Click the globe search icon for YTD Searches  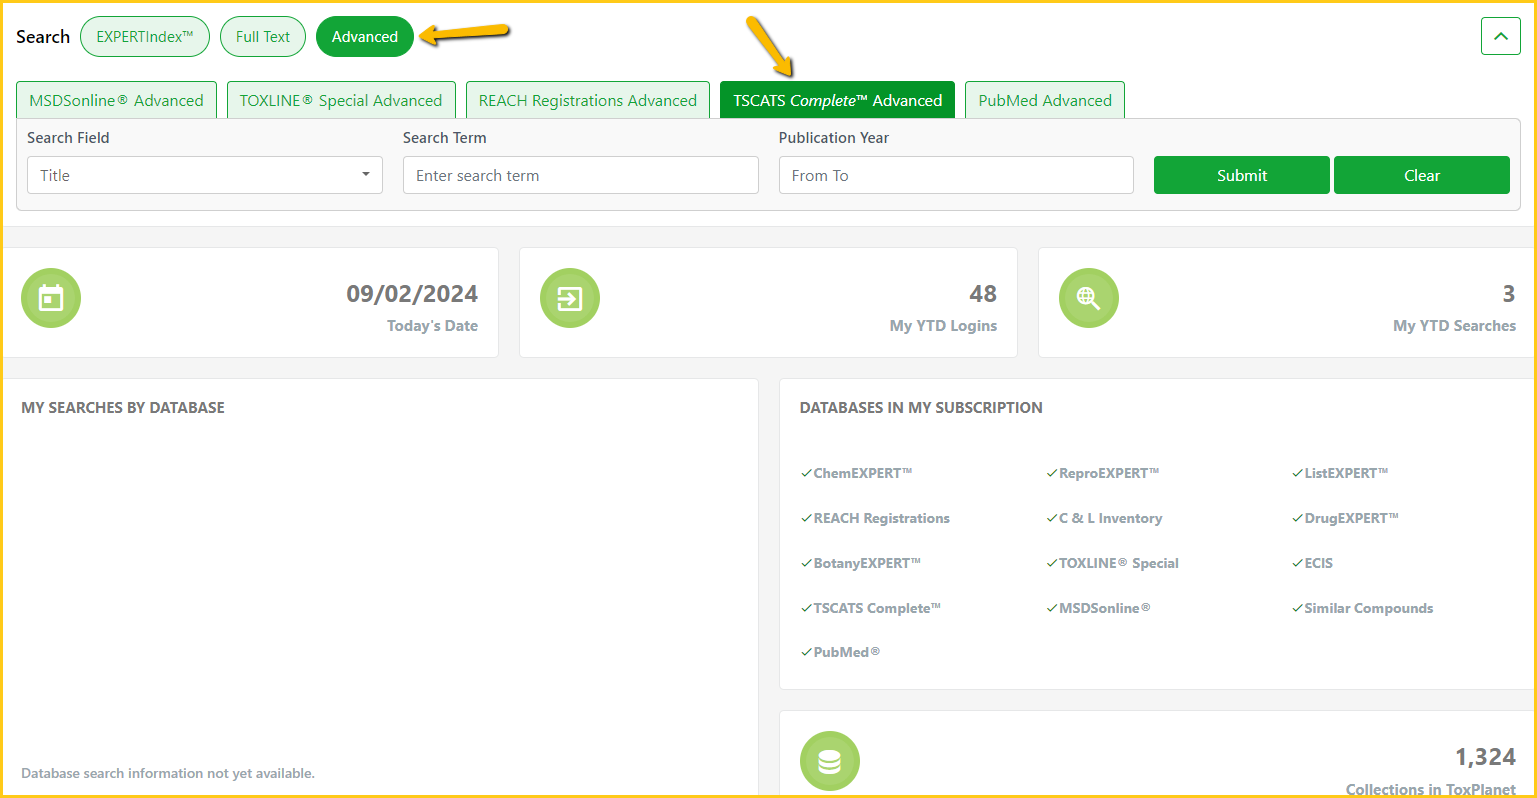click(x=1088, y=298)
